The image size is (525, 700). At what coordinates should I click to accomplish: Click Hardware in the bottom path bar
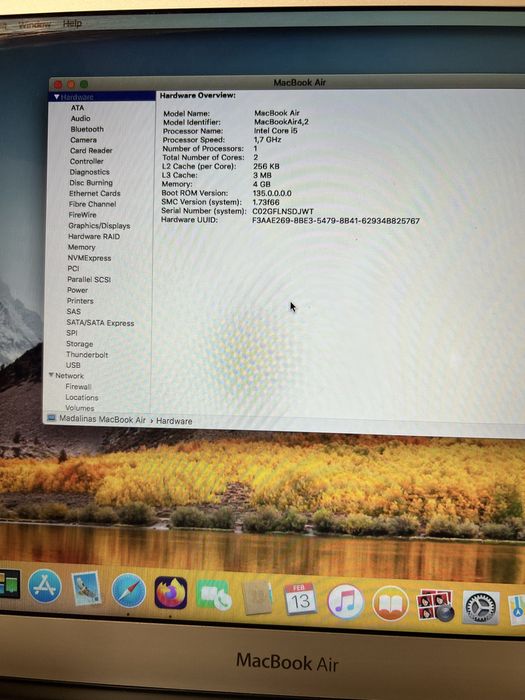point(174,421)
